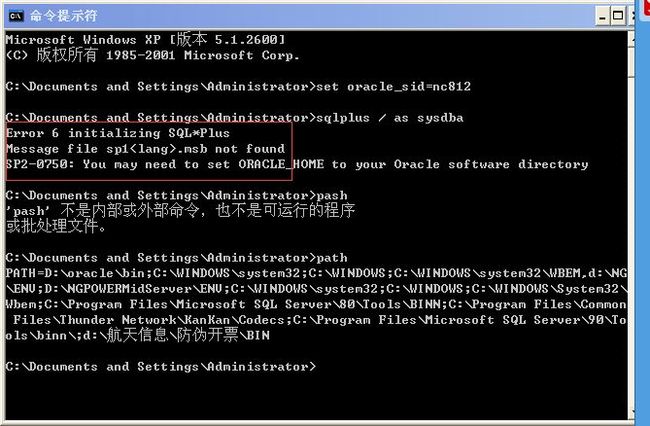Open the command prompt system menu icon

[16, 16]
